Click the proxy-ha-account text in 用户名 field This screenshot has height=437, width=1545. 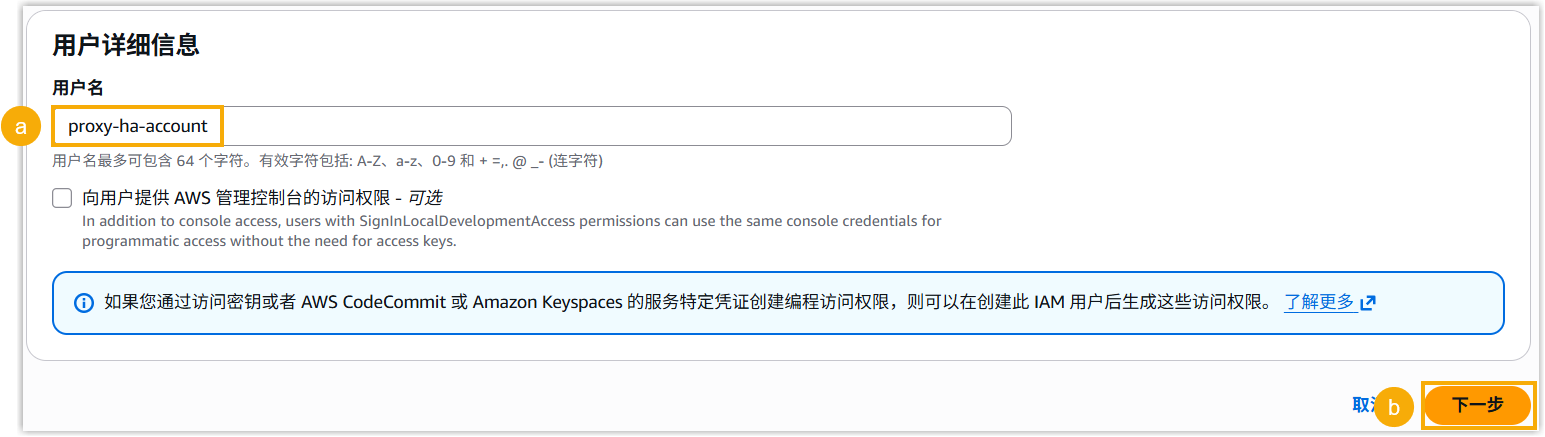[x=138, y=127]
